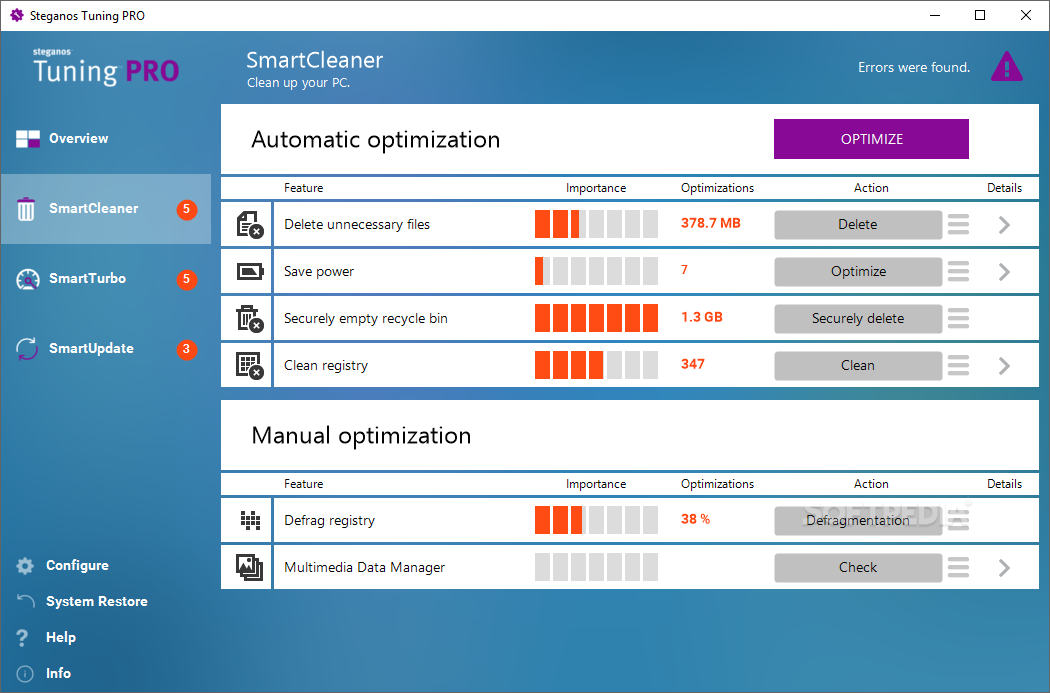The height and width of the screenshot is (693, 1050).
Task: Click the 378.7 MB optimization value
Action: point(710,223)
